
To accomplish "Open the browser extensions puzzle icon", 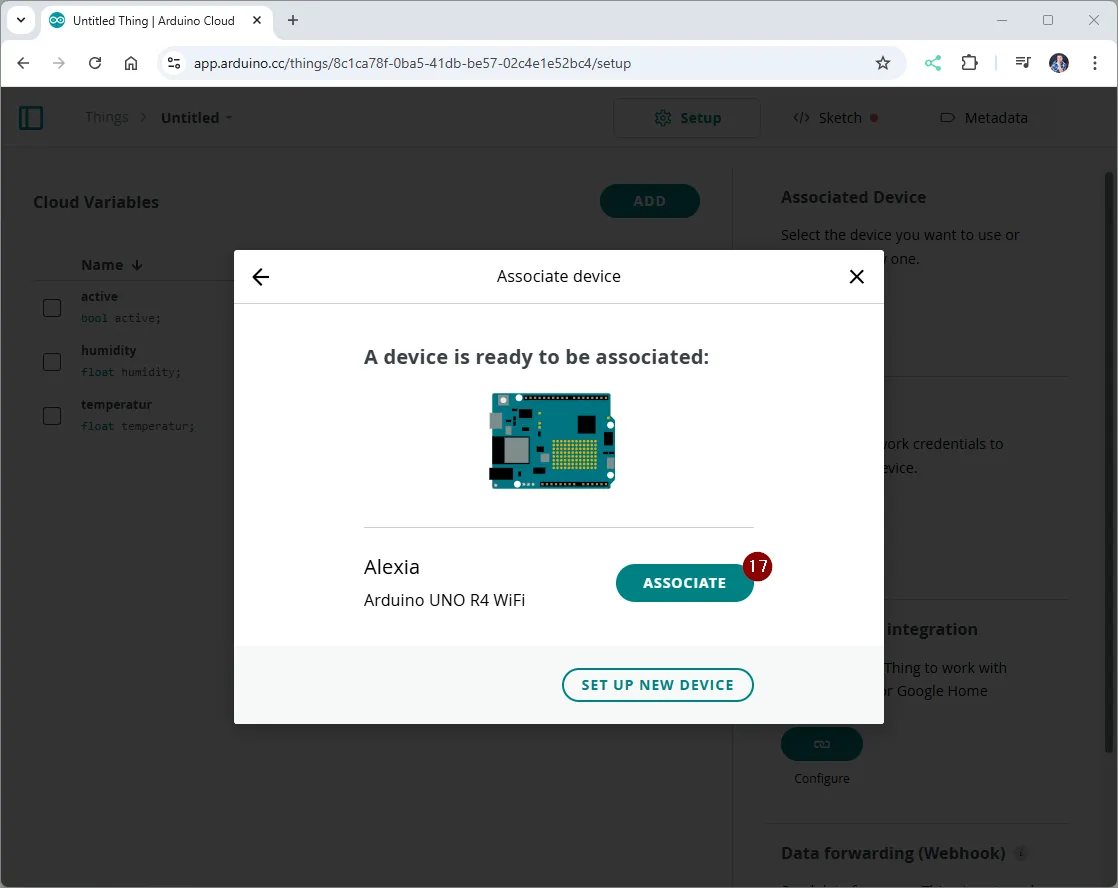I will pyautogui.click(x=969, y=63).
